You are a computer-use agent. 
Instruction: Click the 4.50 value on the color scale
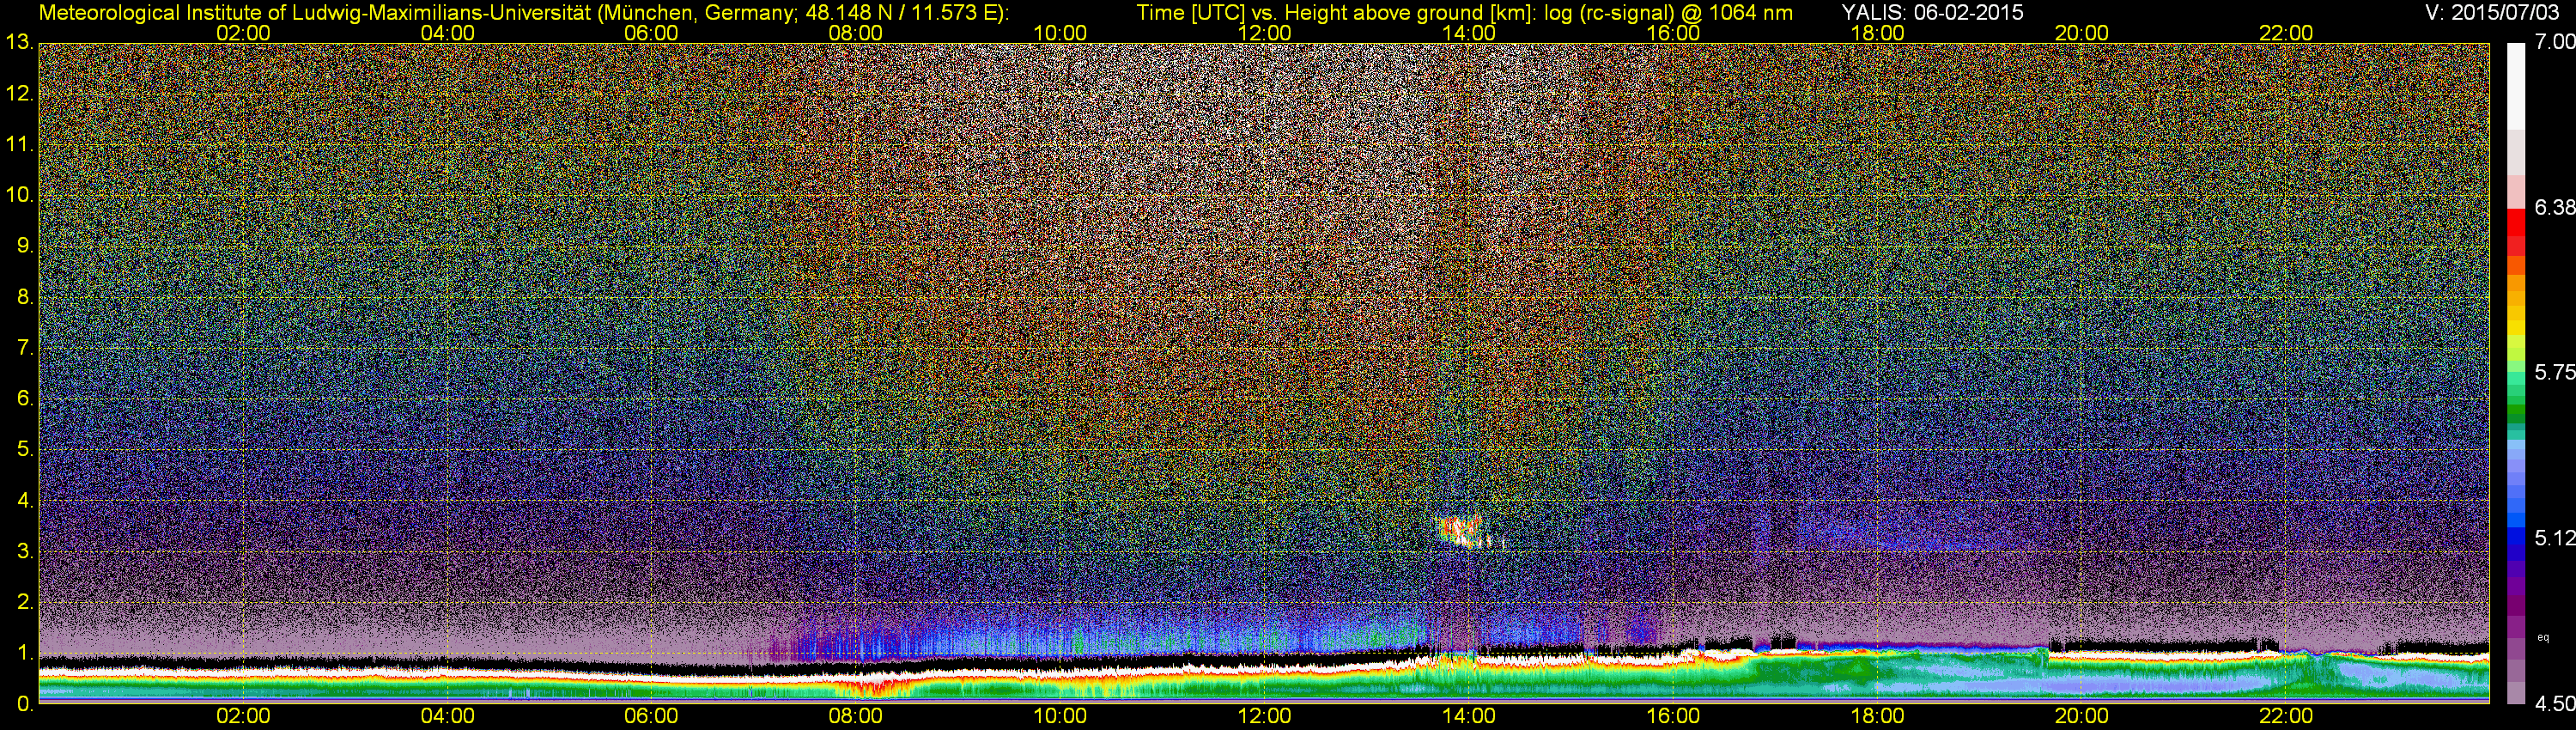[2555, 704]
